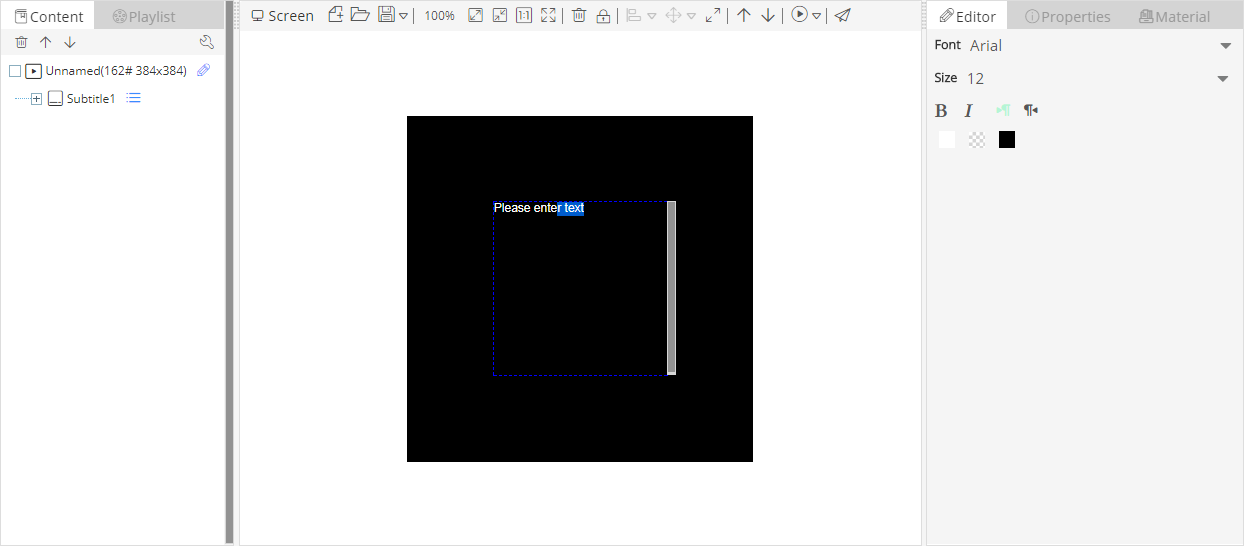Delete the item with the Content panel trash icon

[x=21, y=42]
